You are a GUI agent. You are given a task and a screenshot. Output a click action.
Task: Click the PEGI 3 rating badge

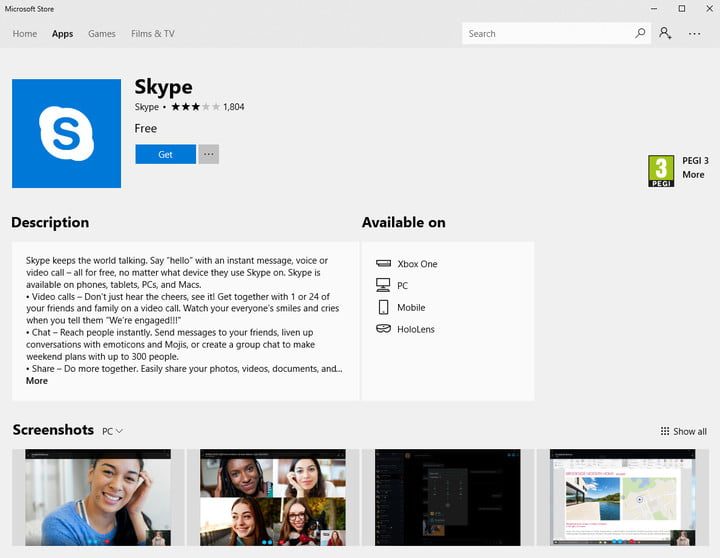(x=661, y=170)
